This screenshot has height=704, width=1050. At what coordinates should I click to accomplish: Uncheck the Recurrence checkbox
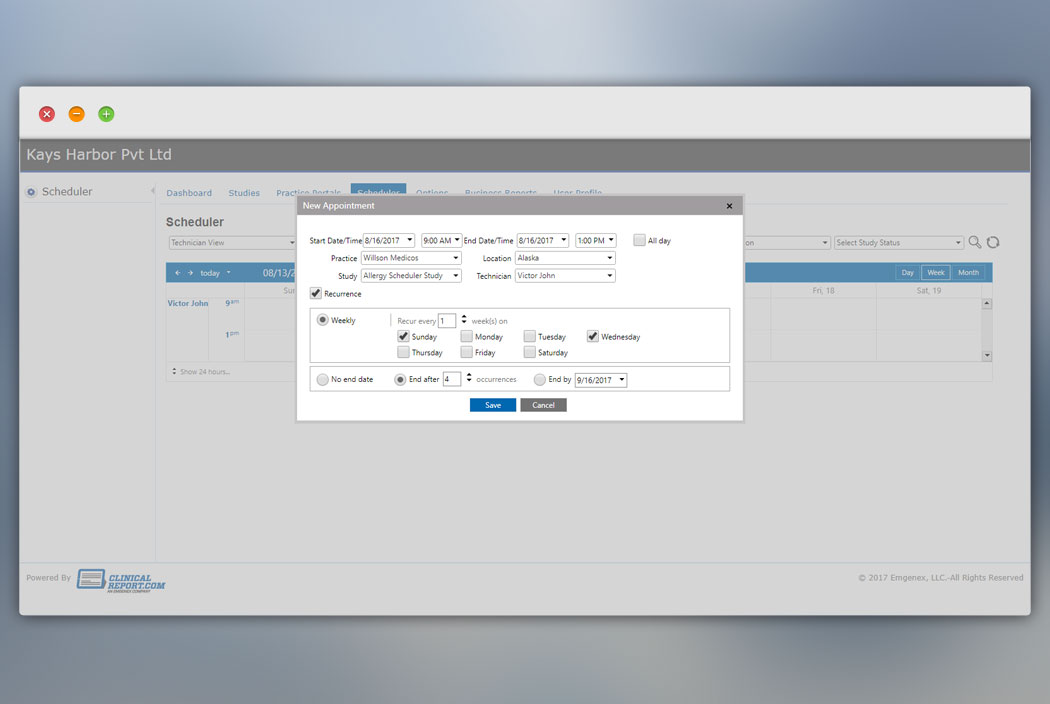(315, 293)
